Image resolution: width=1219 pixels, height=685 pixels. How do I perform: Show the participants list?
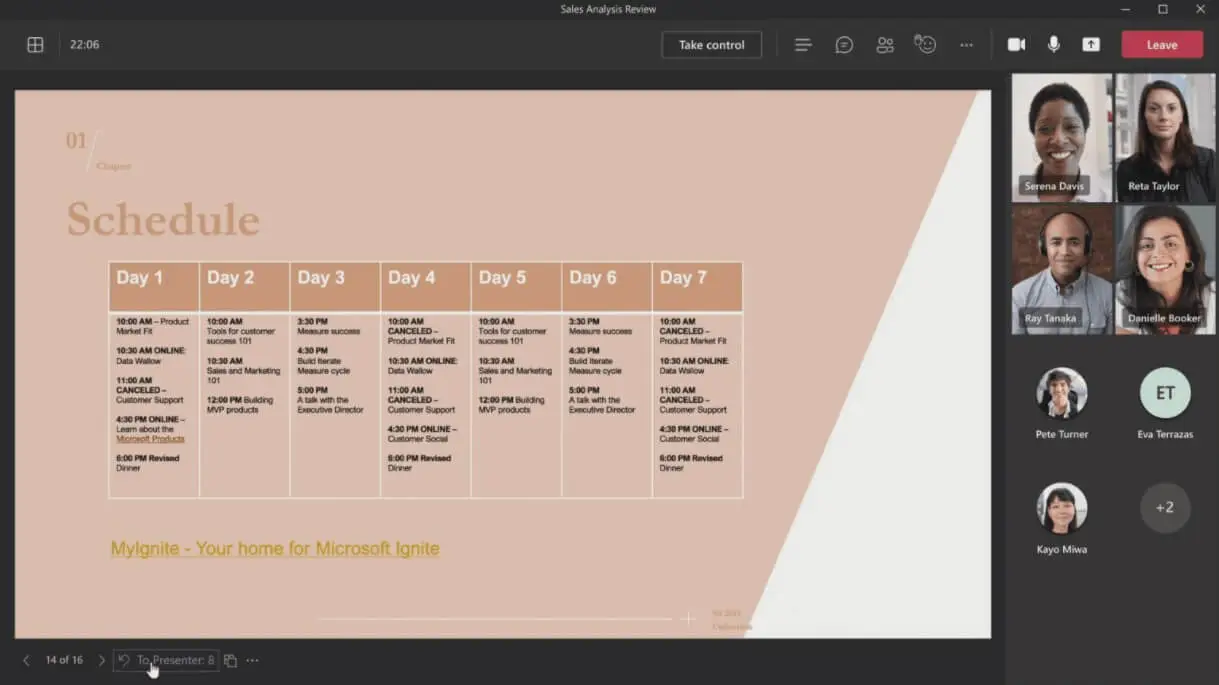884,44
